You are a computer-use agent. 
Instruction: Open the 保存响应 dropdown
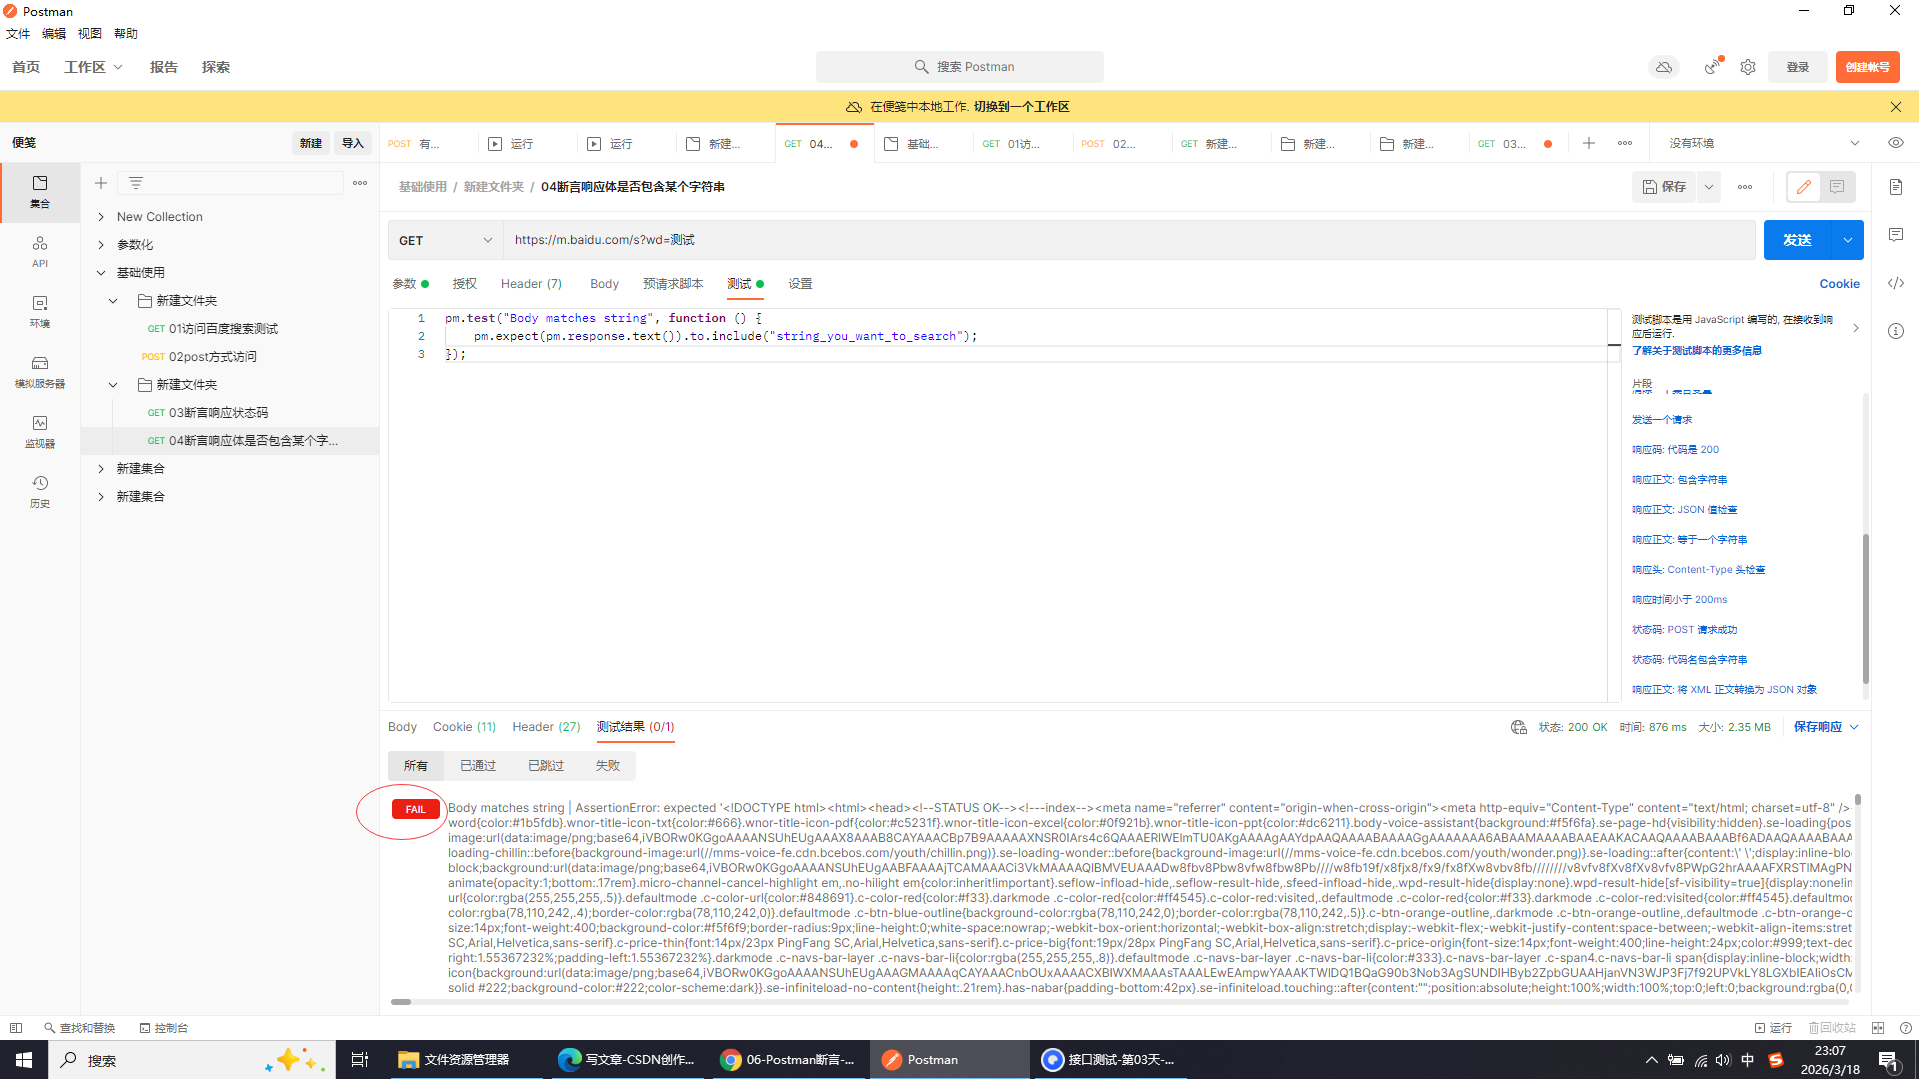1826,727
